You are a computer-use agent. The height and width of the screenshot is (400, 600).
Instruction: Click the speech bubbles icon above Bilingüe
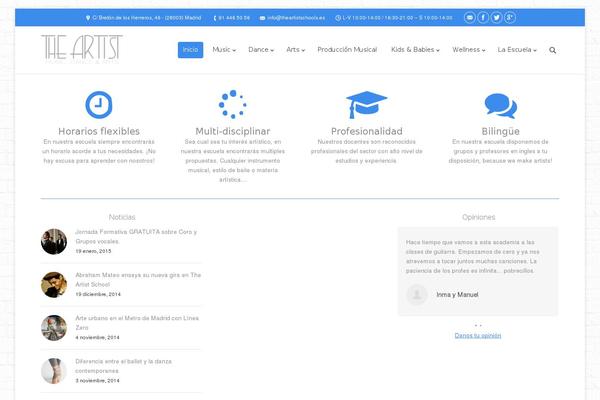[501, 106]
